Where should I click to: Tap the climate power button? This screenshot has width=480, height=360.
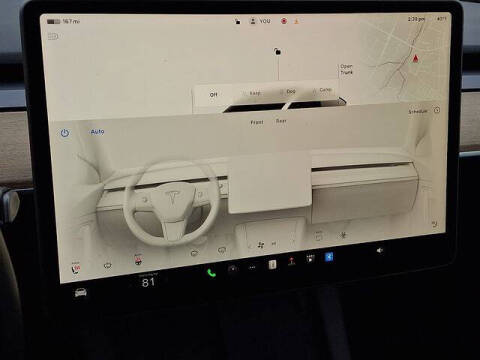65,133
